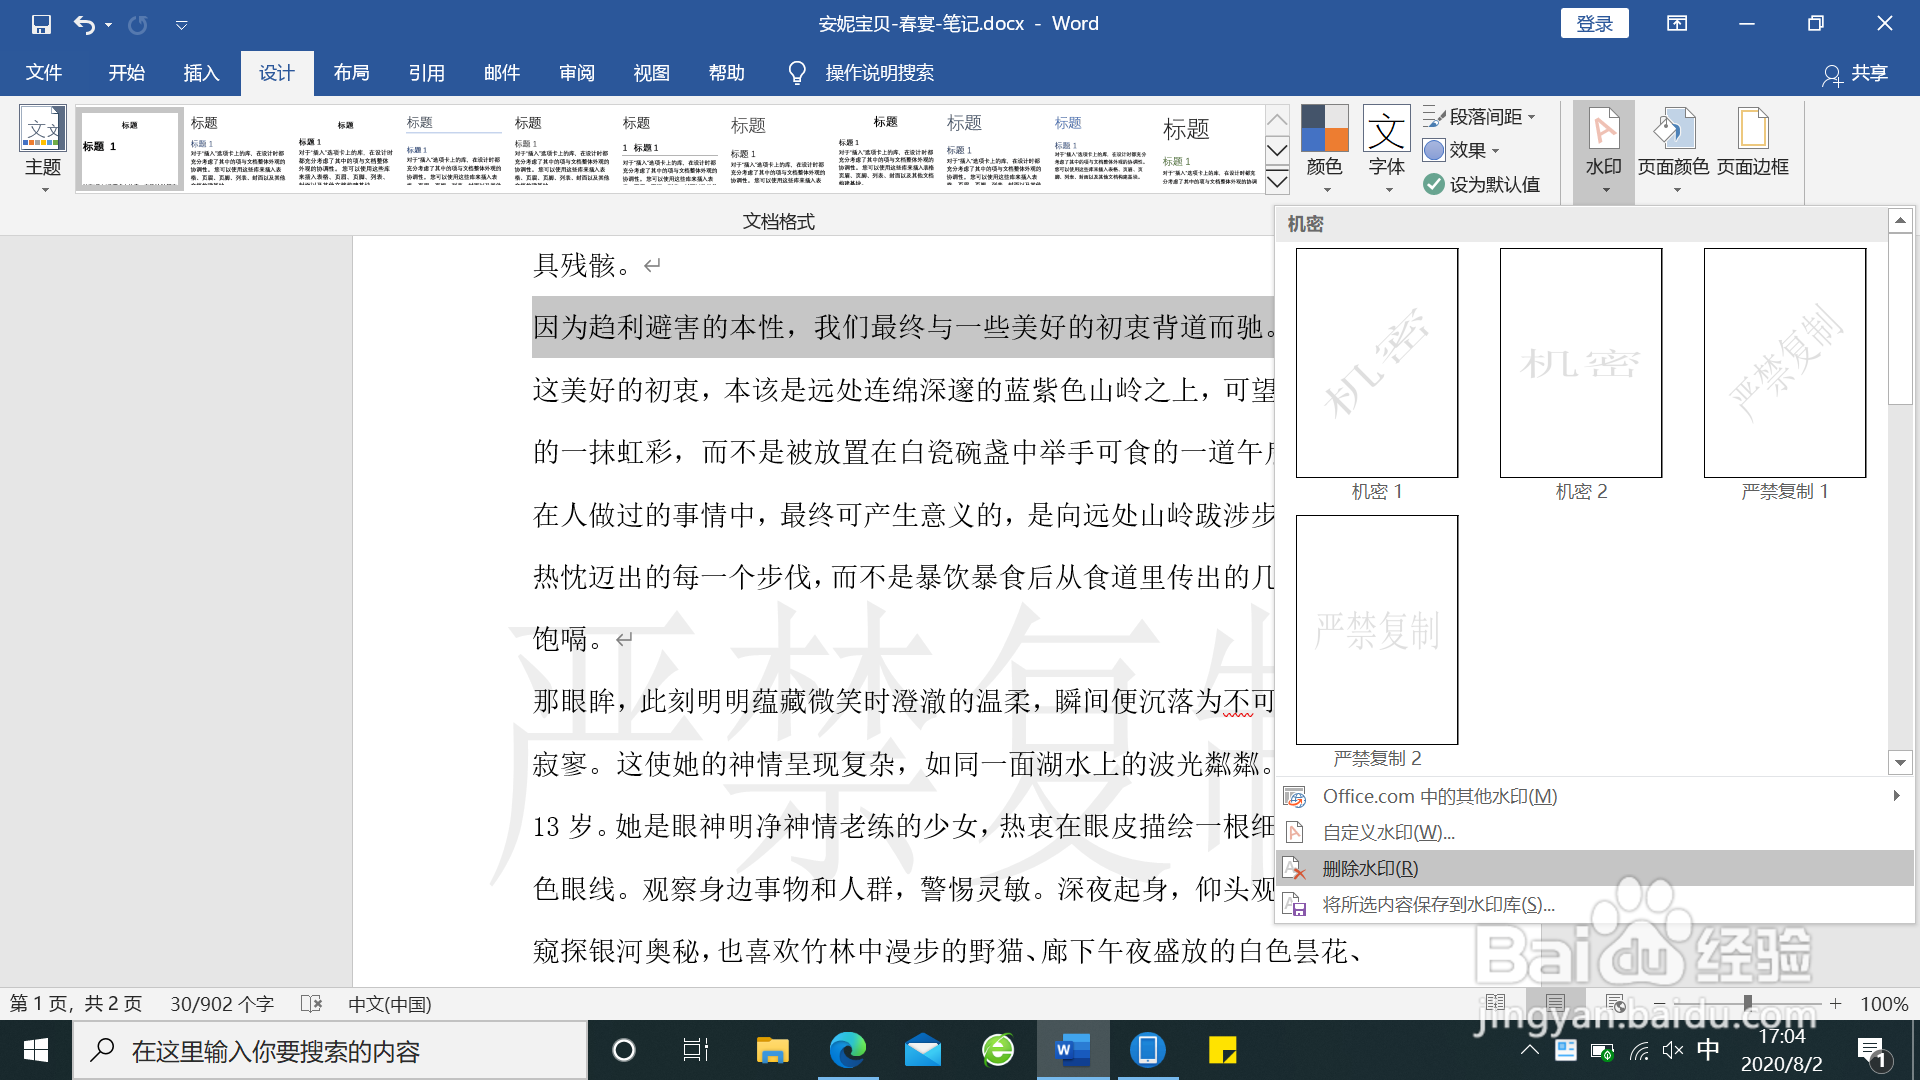Image resolution: width=1920 pixels, height=1080 pixels.
Task: Click the 字体 (Fonts) icon
Action: coord(1386,140)
